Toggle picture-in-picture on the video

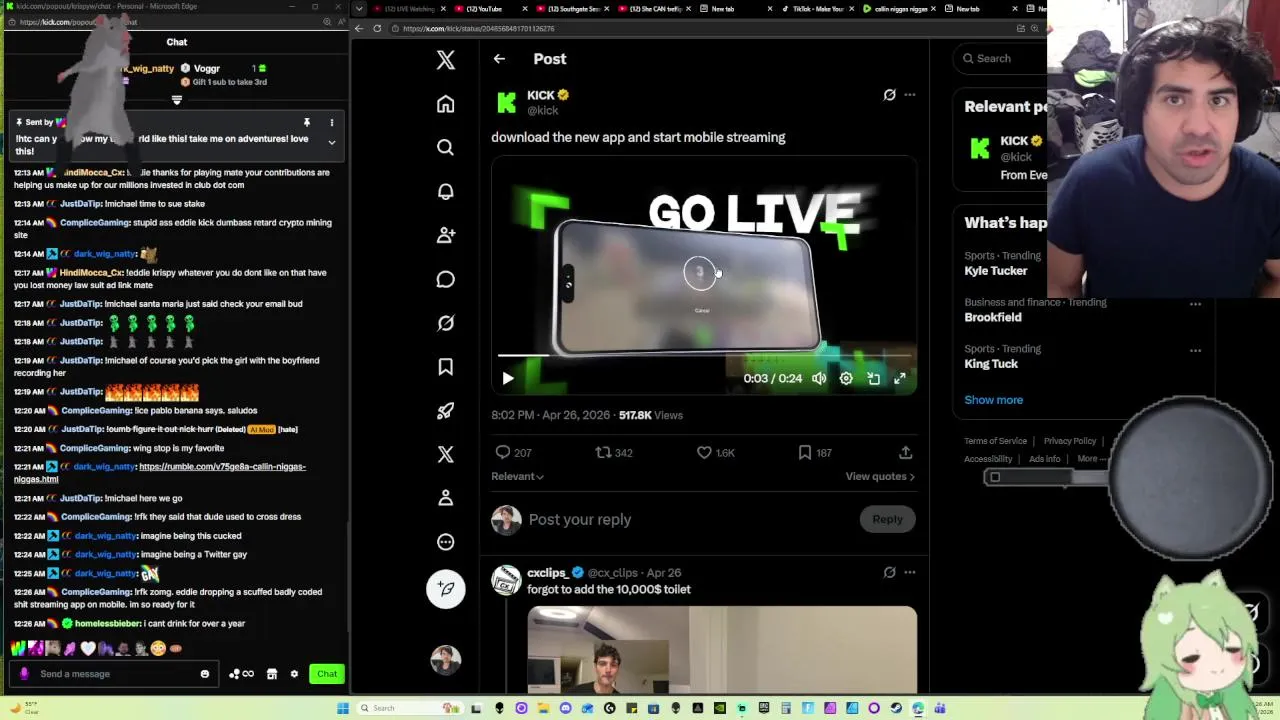point(873,379)
